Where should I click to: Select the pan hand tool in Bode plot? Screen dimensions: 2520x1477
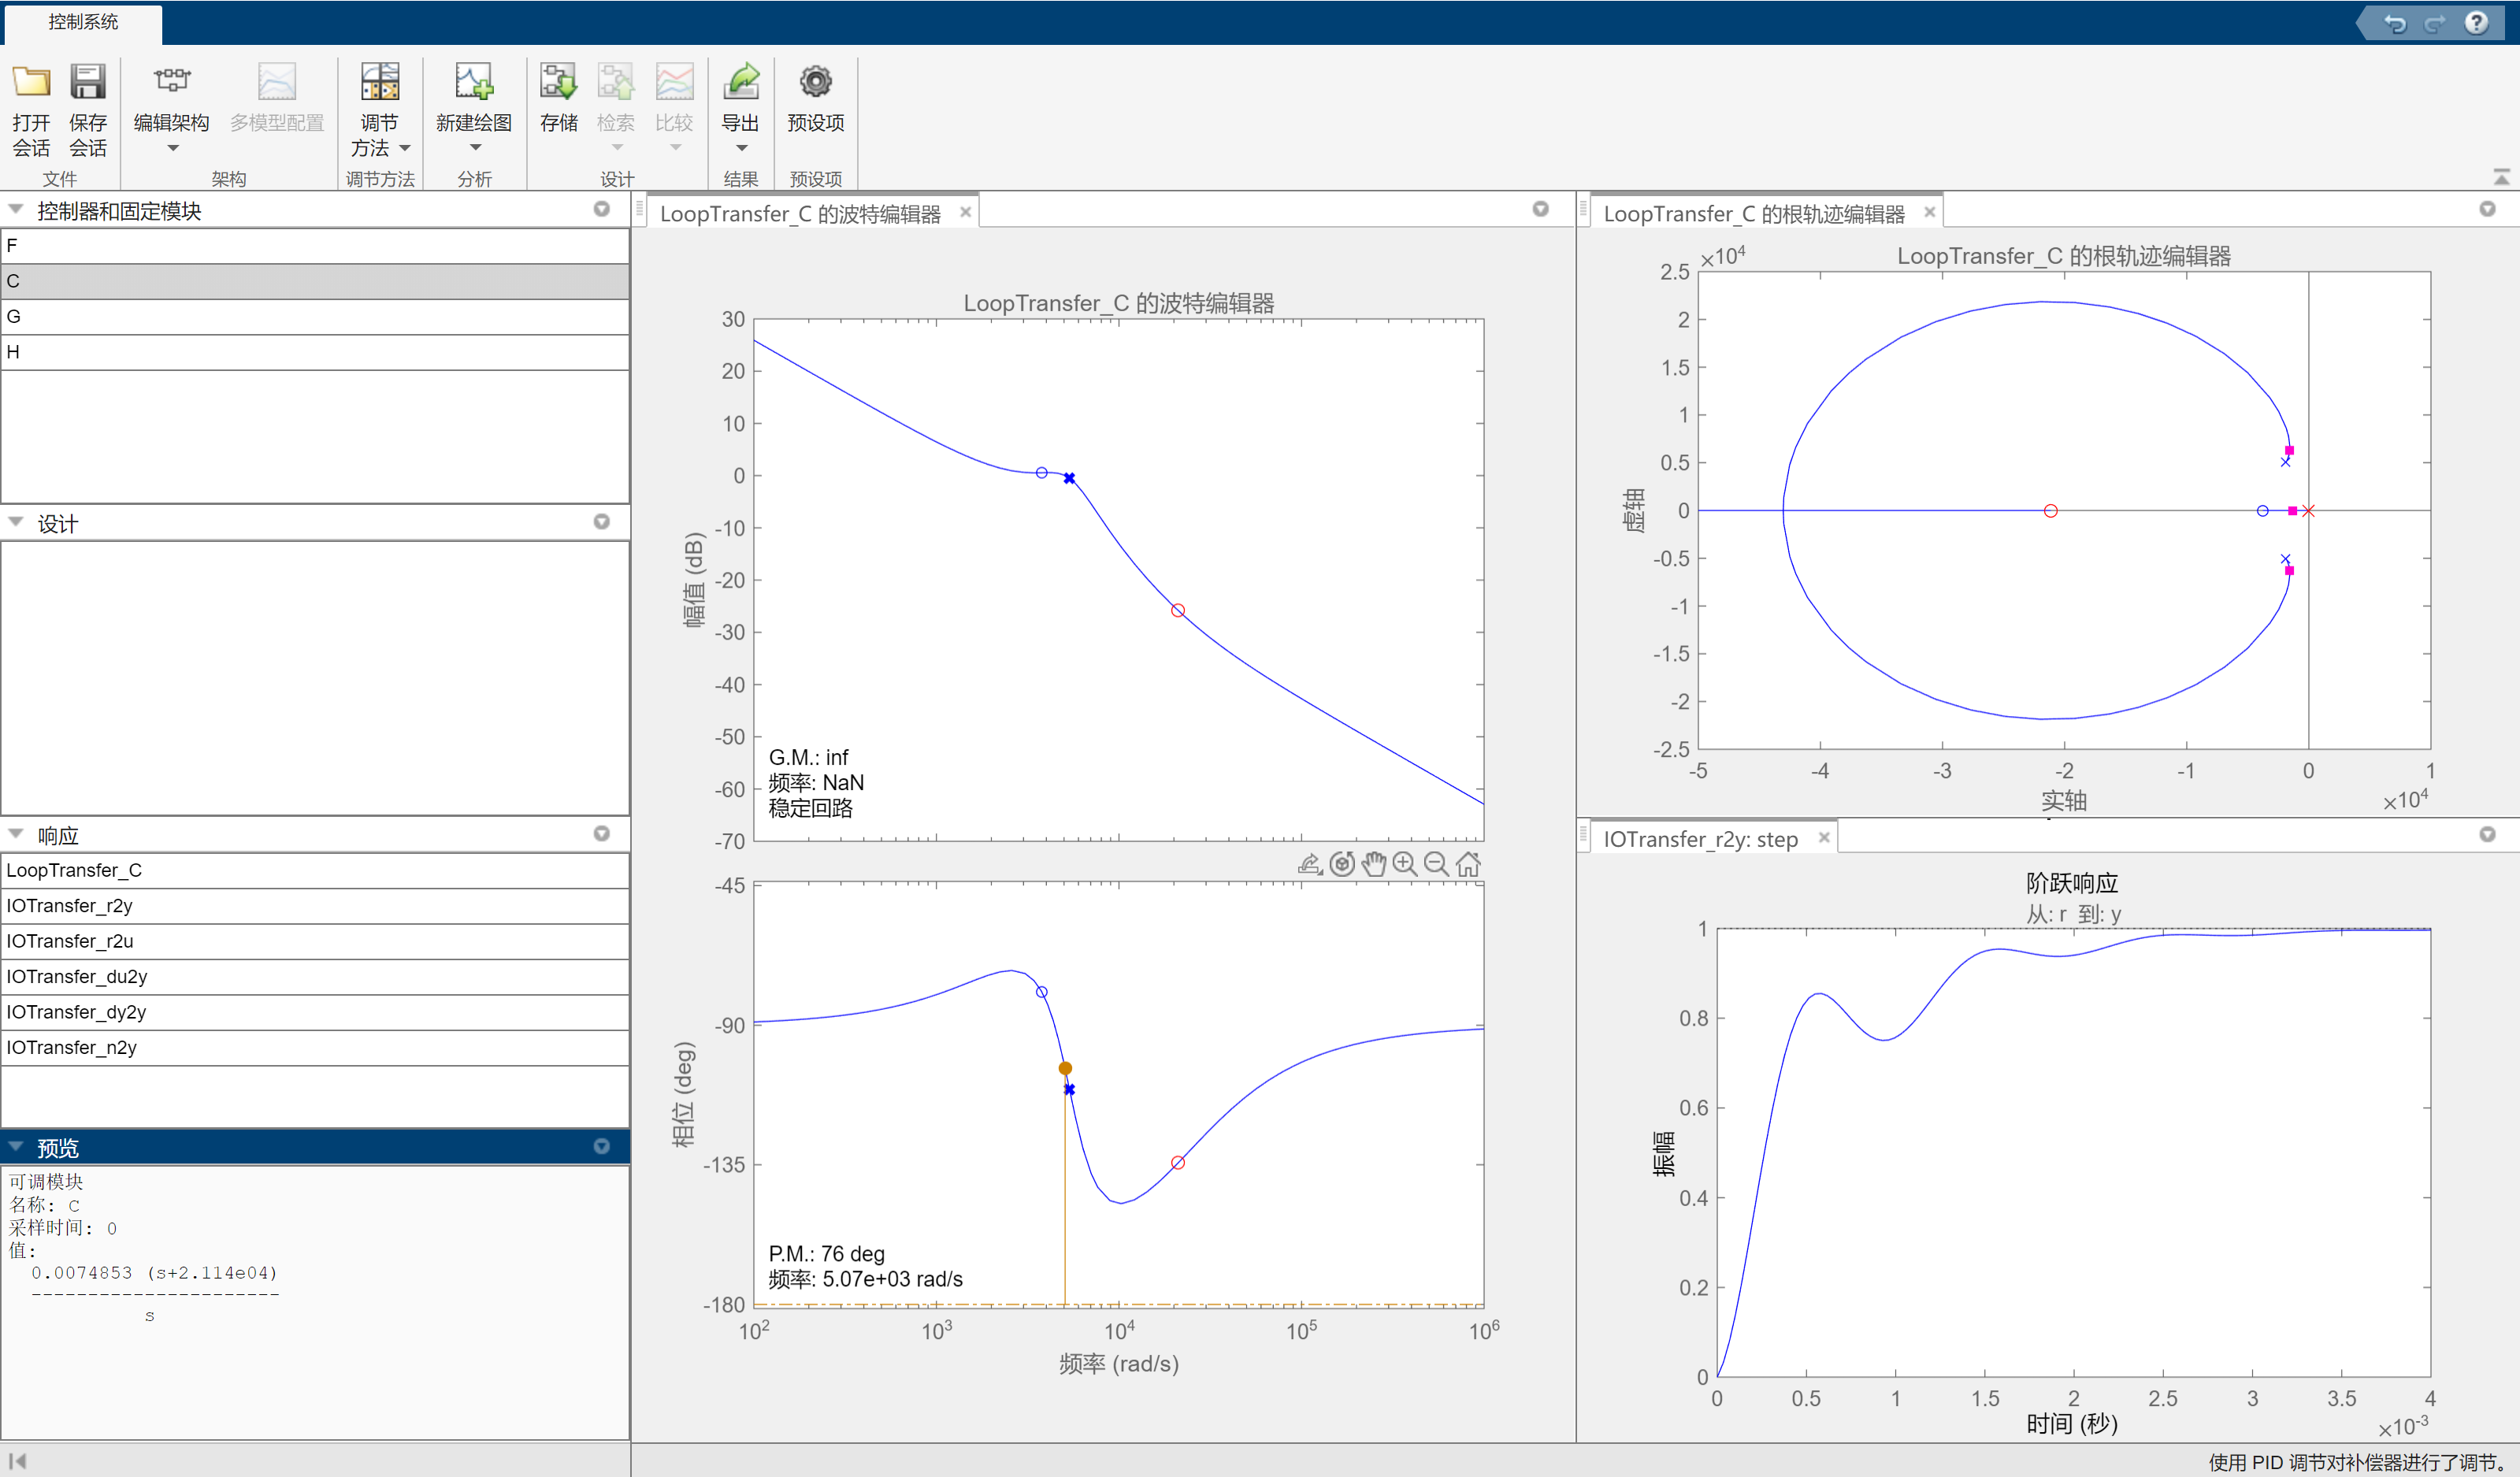(x=1374, y=864)
